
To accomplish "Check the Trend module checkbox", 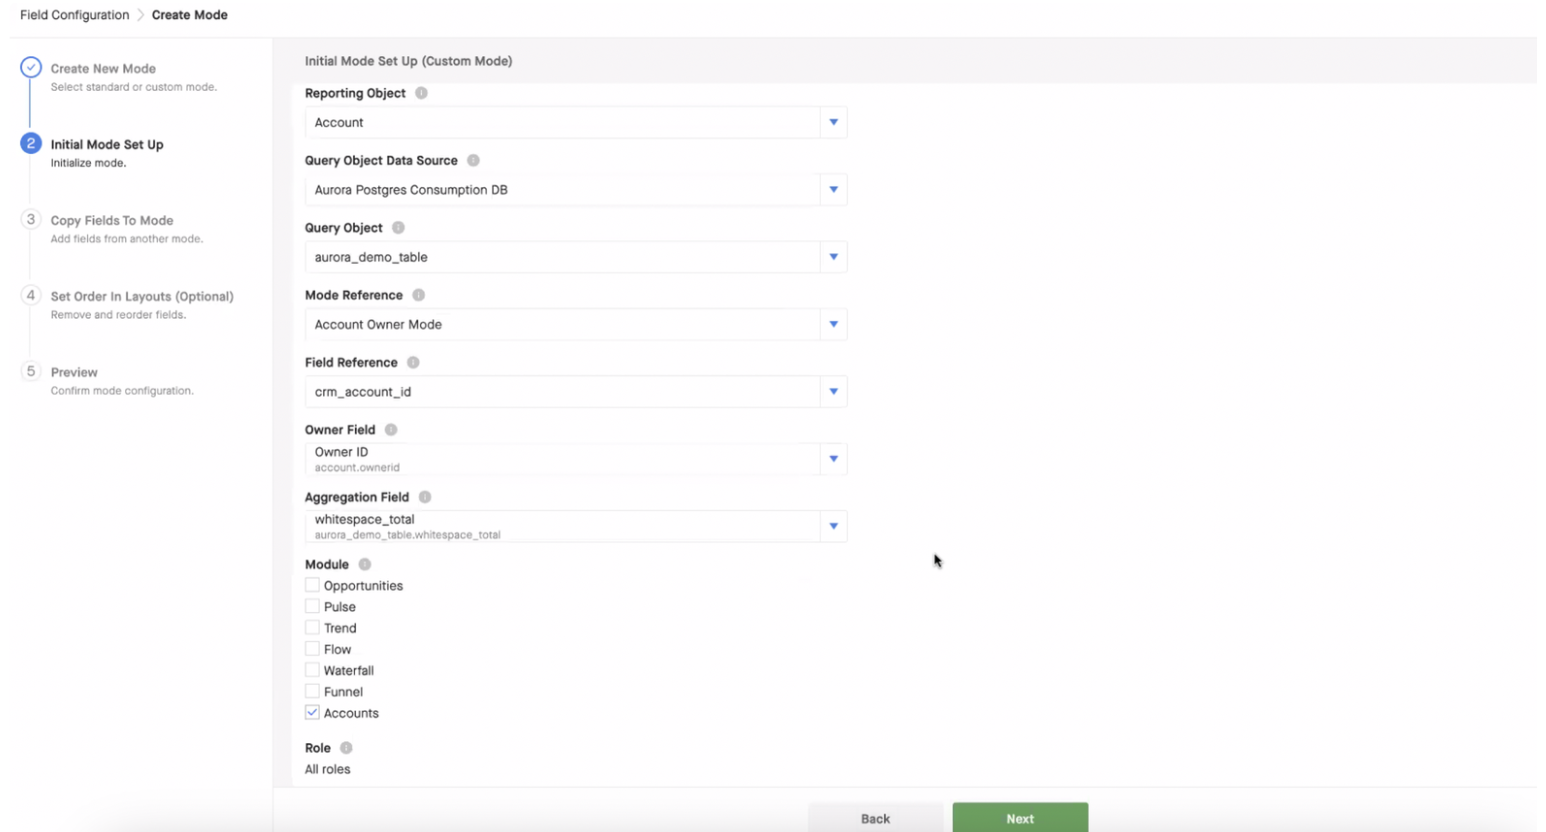I will pyautogui.click(x=312, y=628).
